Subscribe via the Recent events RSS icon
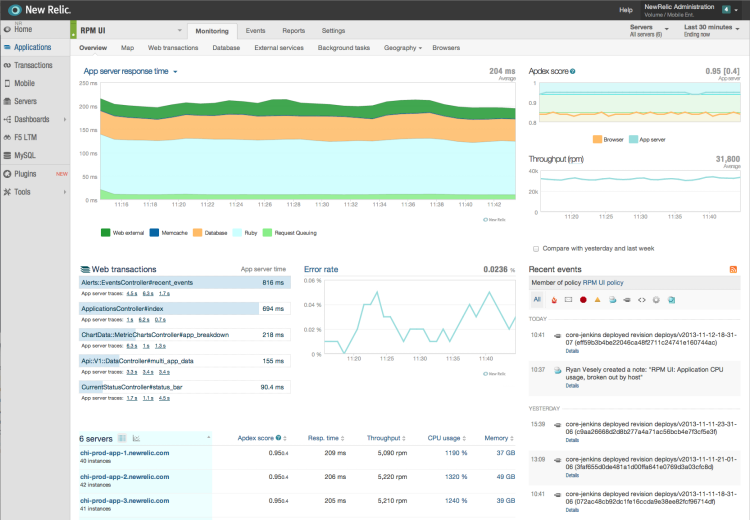Image resolution: width=750 pixels, height=520 pixels. pyautogui.click(x=733, y=269)
